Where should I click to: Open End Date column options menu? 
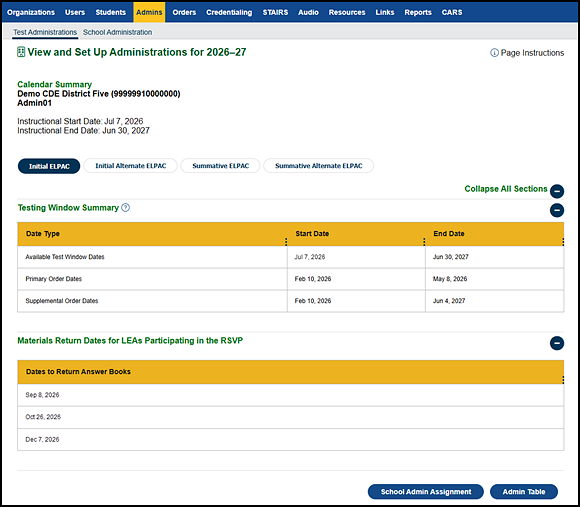[x=563, y=242]
